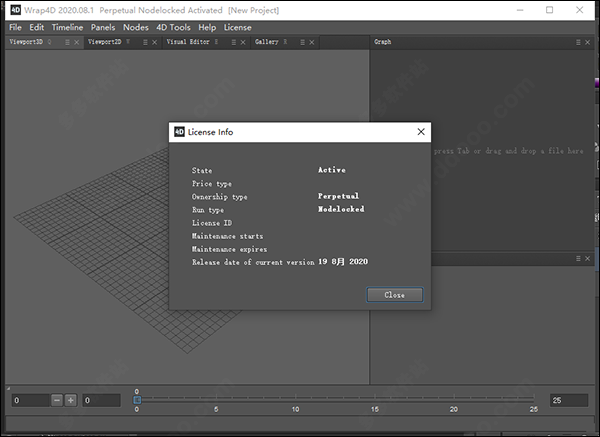Open the Edit menu
This screenshot has height=437, width=600.
[37, 28]
